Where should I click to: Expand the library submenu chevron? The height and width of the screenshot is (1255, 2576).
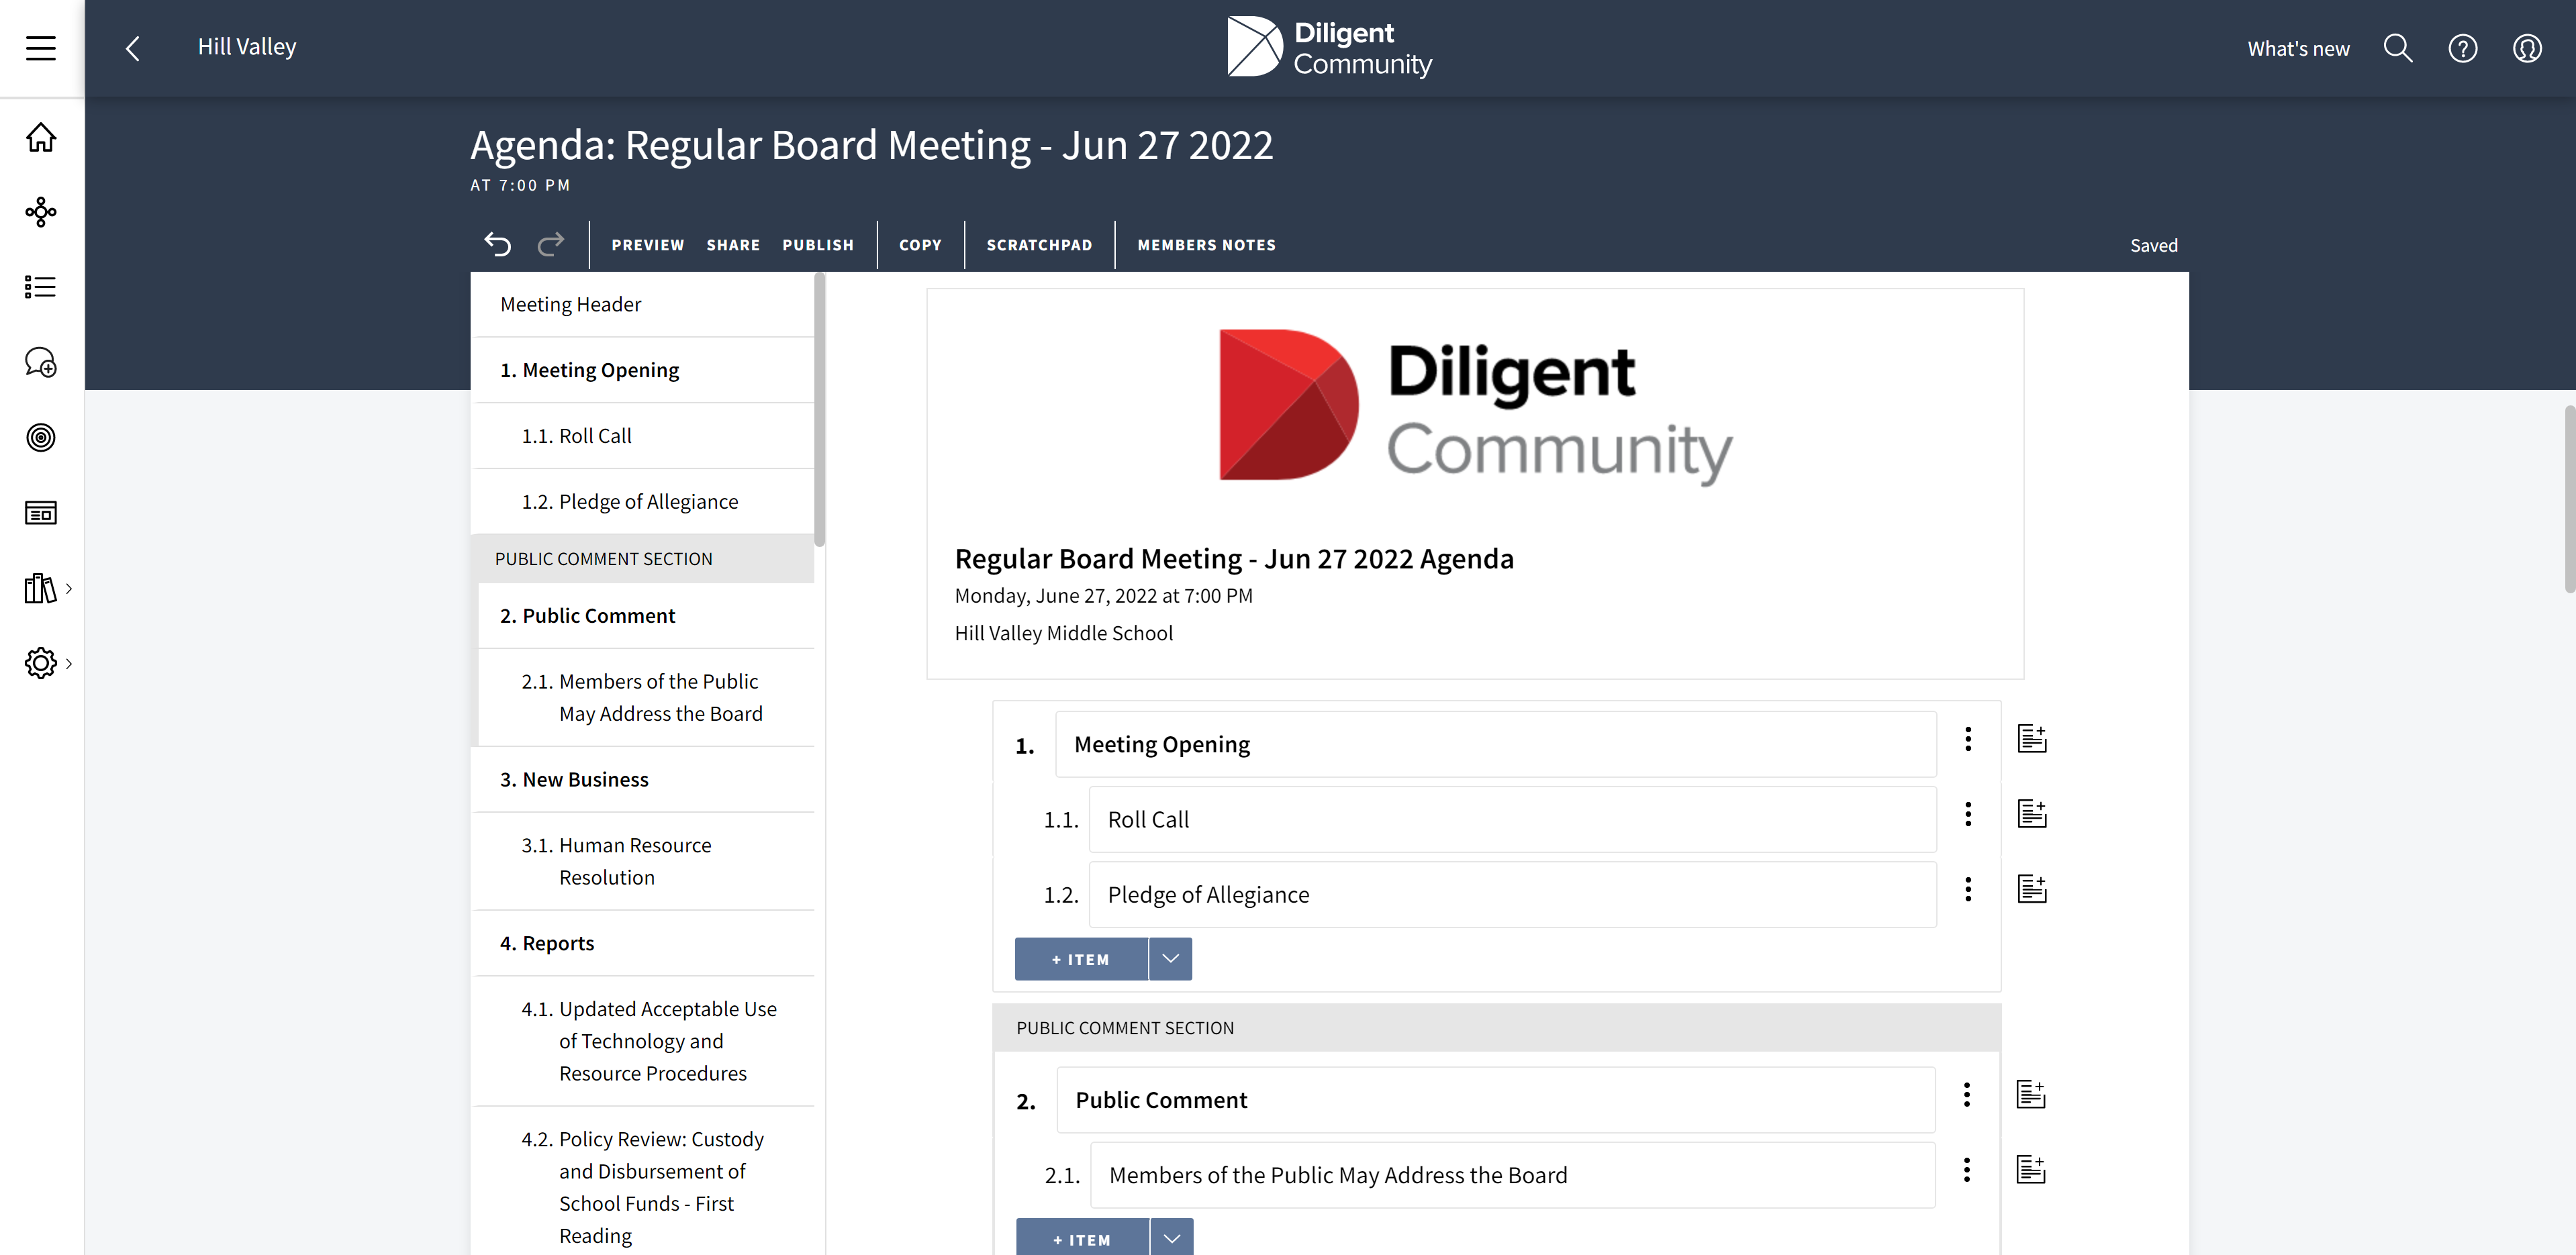click(x=69, y=588)
